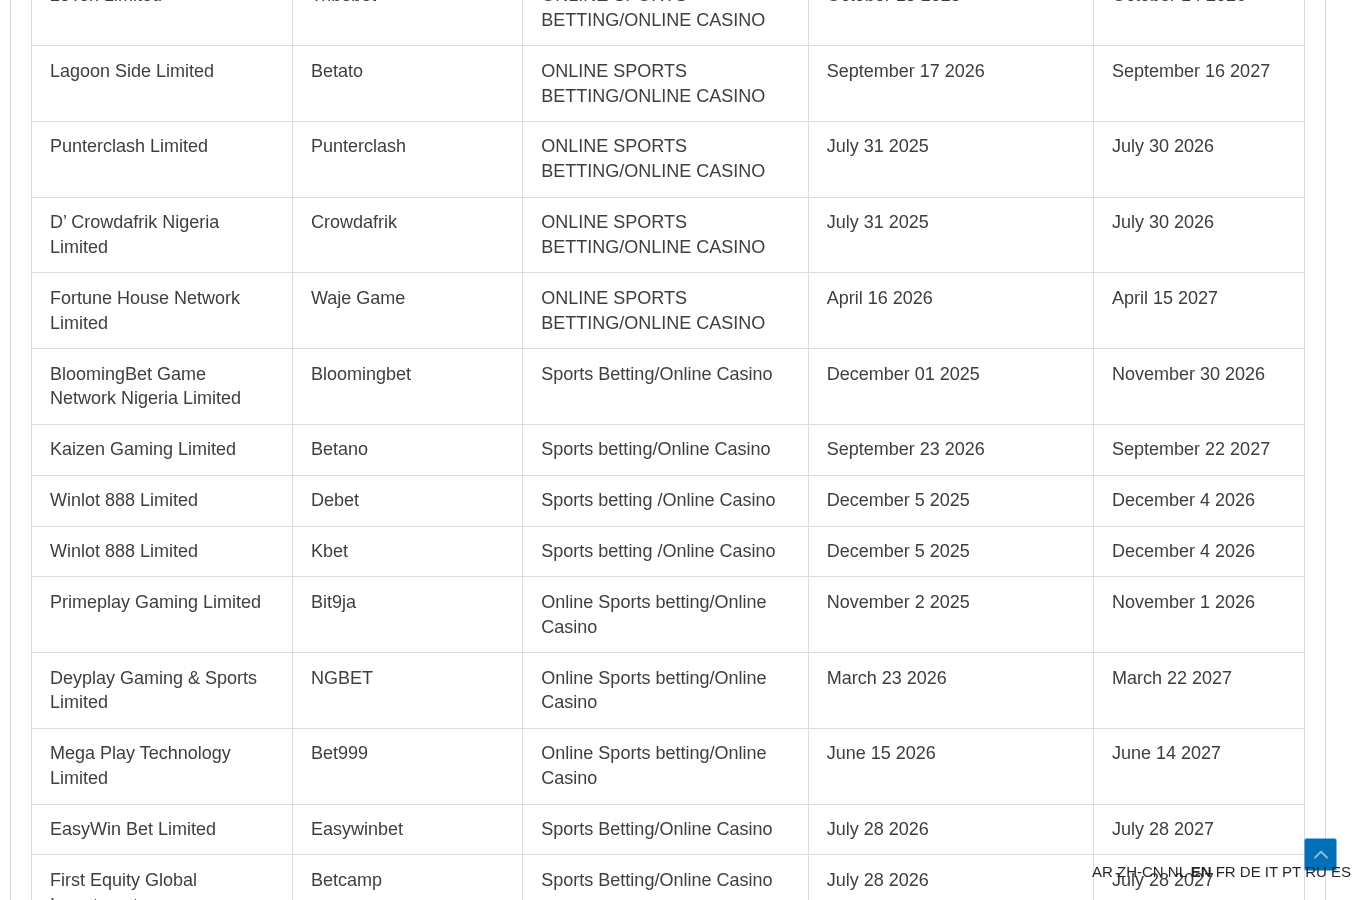Viewport: 1366px width, 900px height.
Task: Click the scroll-to-top arrow button
Action: (x=1320, y=854)
